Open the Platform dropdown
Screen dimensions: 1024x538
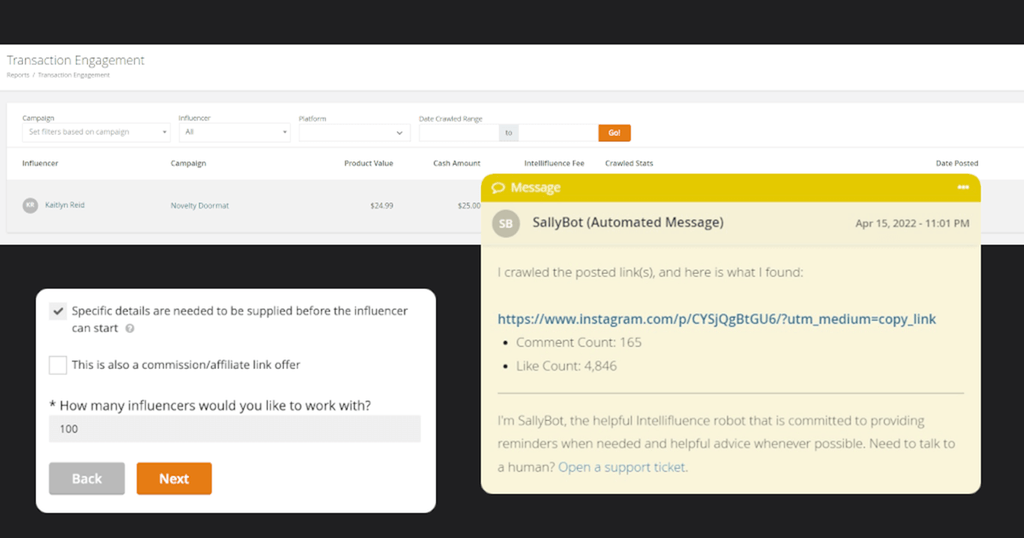(354, 132)
